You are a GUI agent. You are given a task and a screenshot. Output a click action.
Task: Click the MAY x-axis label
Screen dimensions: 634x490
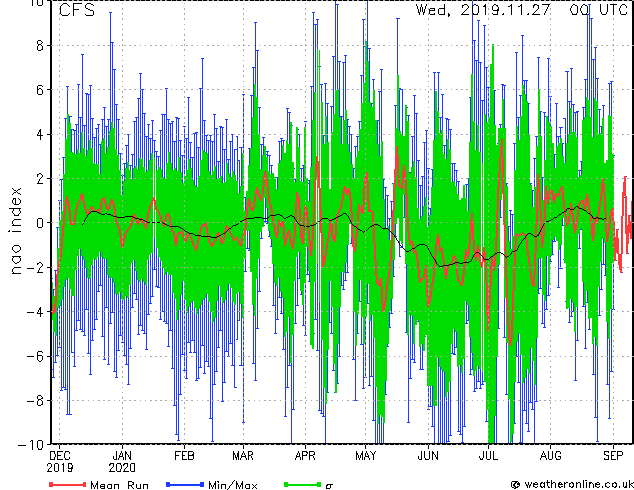[366, 456]
